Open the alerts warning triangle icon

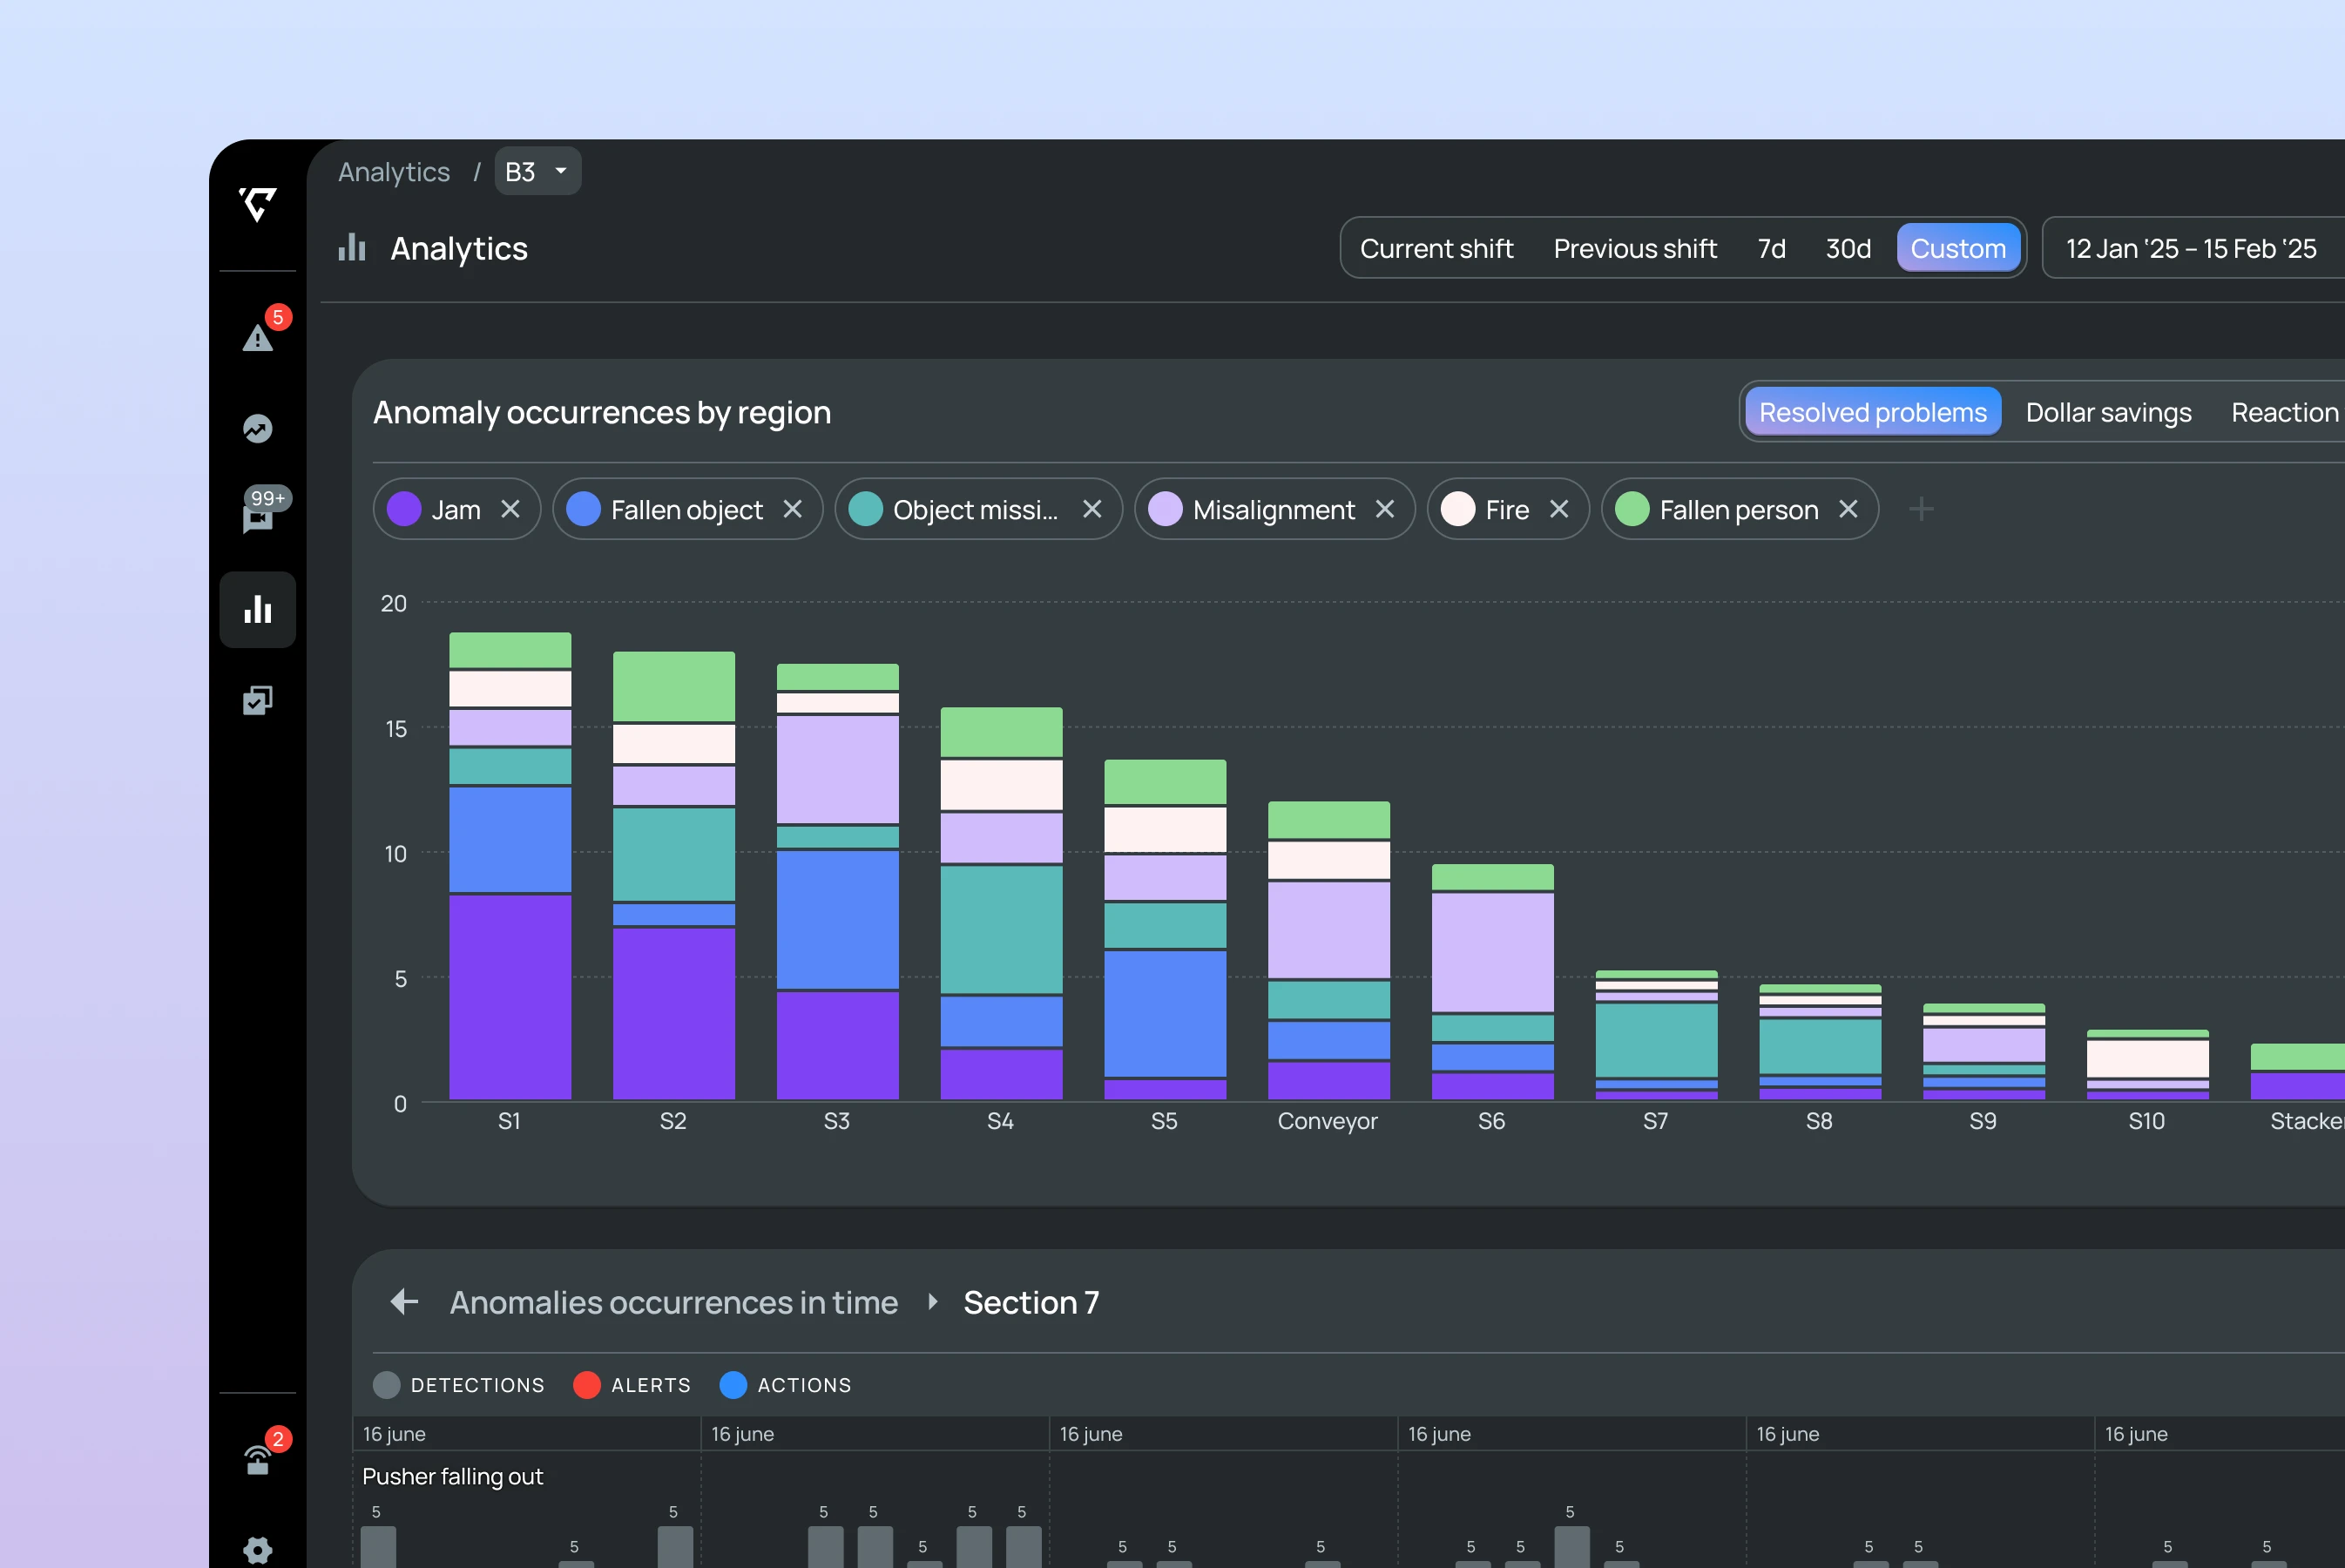click(x=258, y=338)
